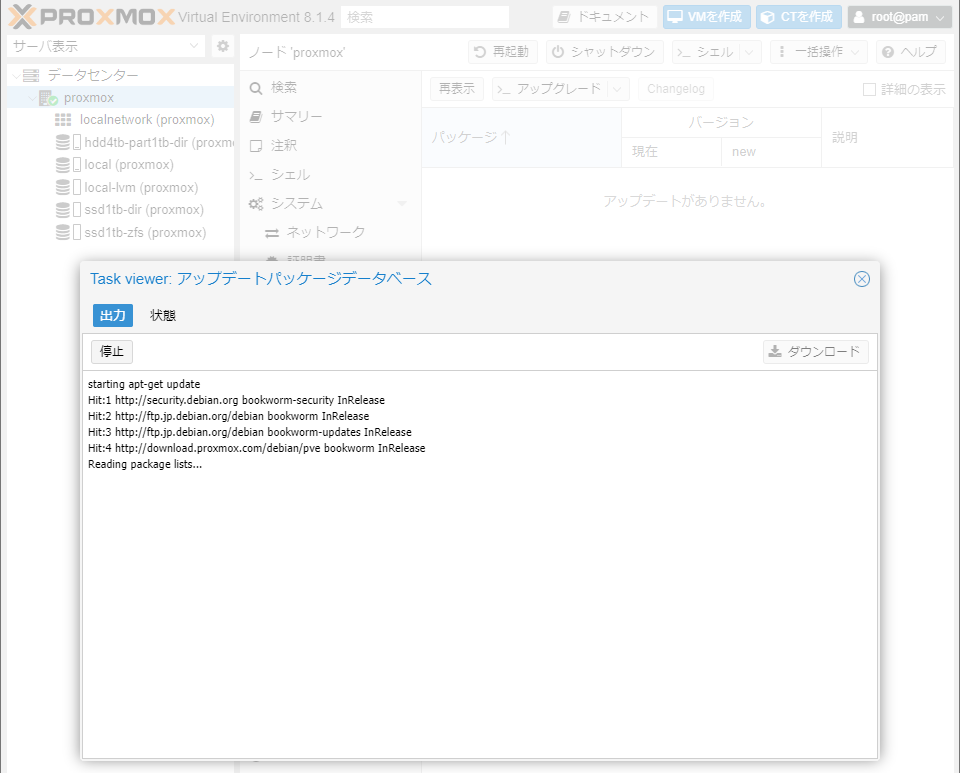Image resolution: width=960 pixels, height=773 pixels.
Task: Click the 'Reading package lists...' log line
Action: pyautogui.click(x=145, y=465)
